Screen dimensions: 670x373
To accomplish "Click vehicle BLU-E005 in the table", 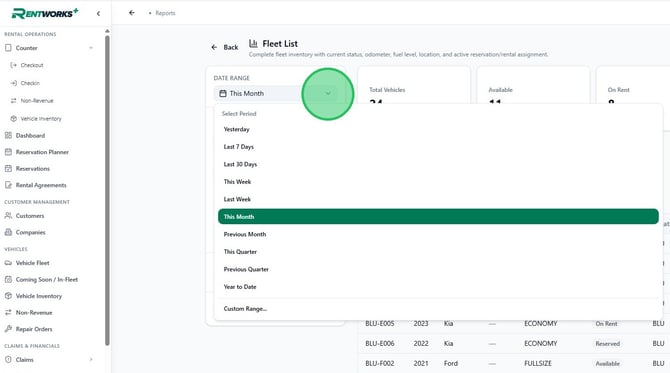I will (380, 324).
